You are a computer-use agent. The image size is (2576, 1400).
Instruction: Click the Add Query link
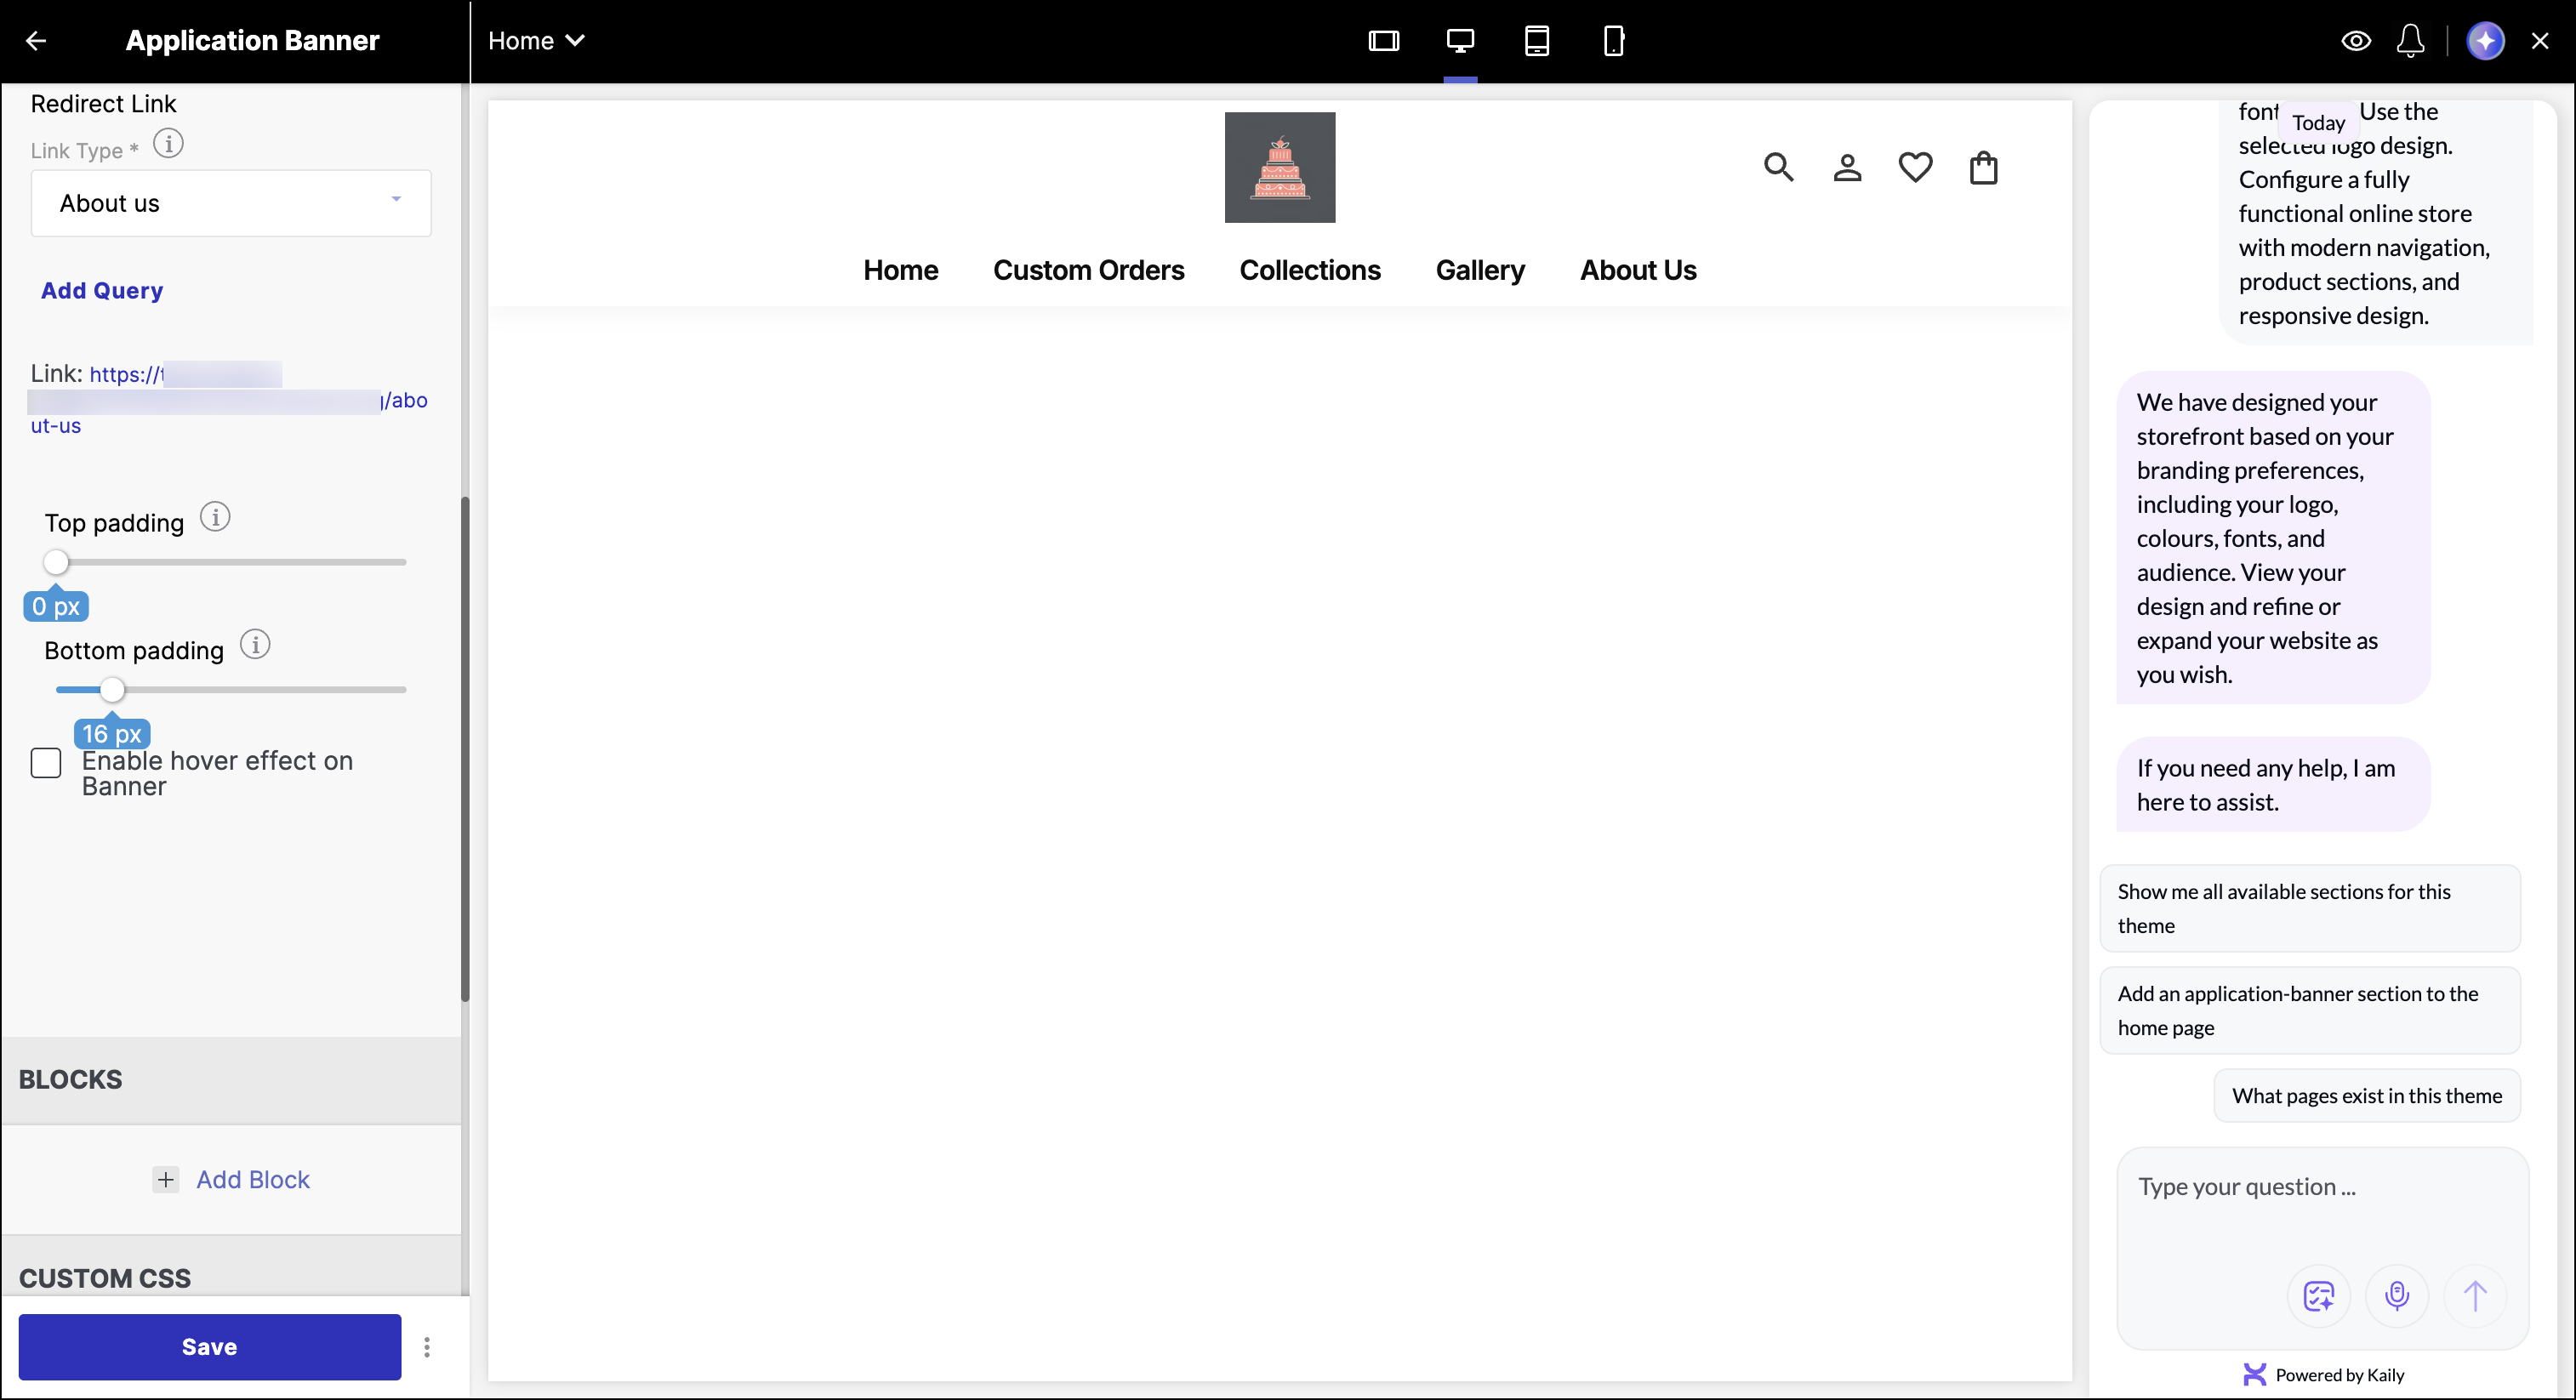(102, 290)
